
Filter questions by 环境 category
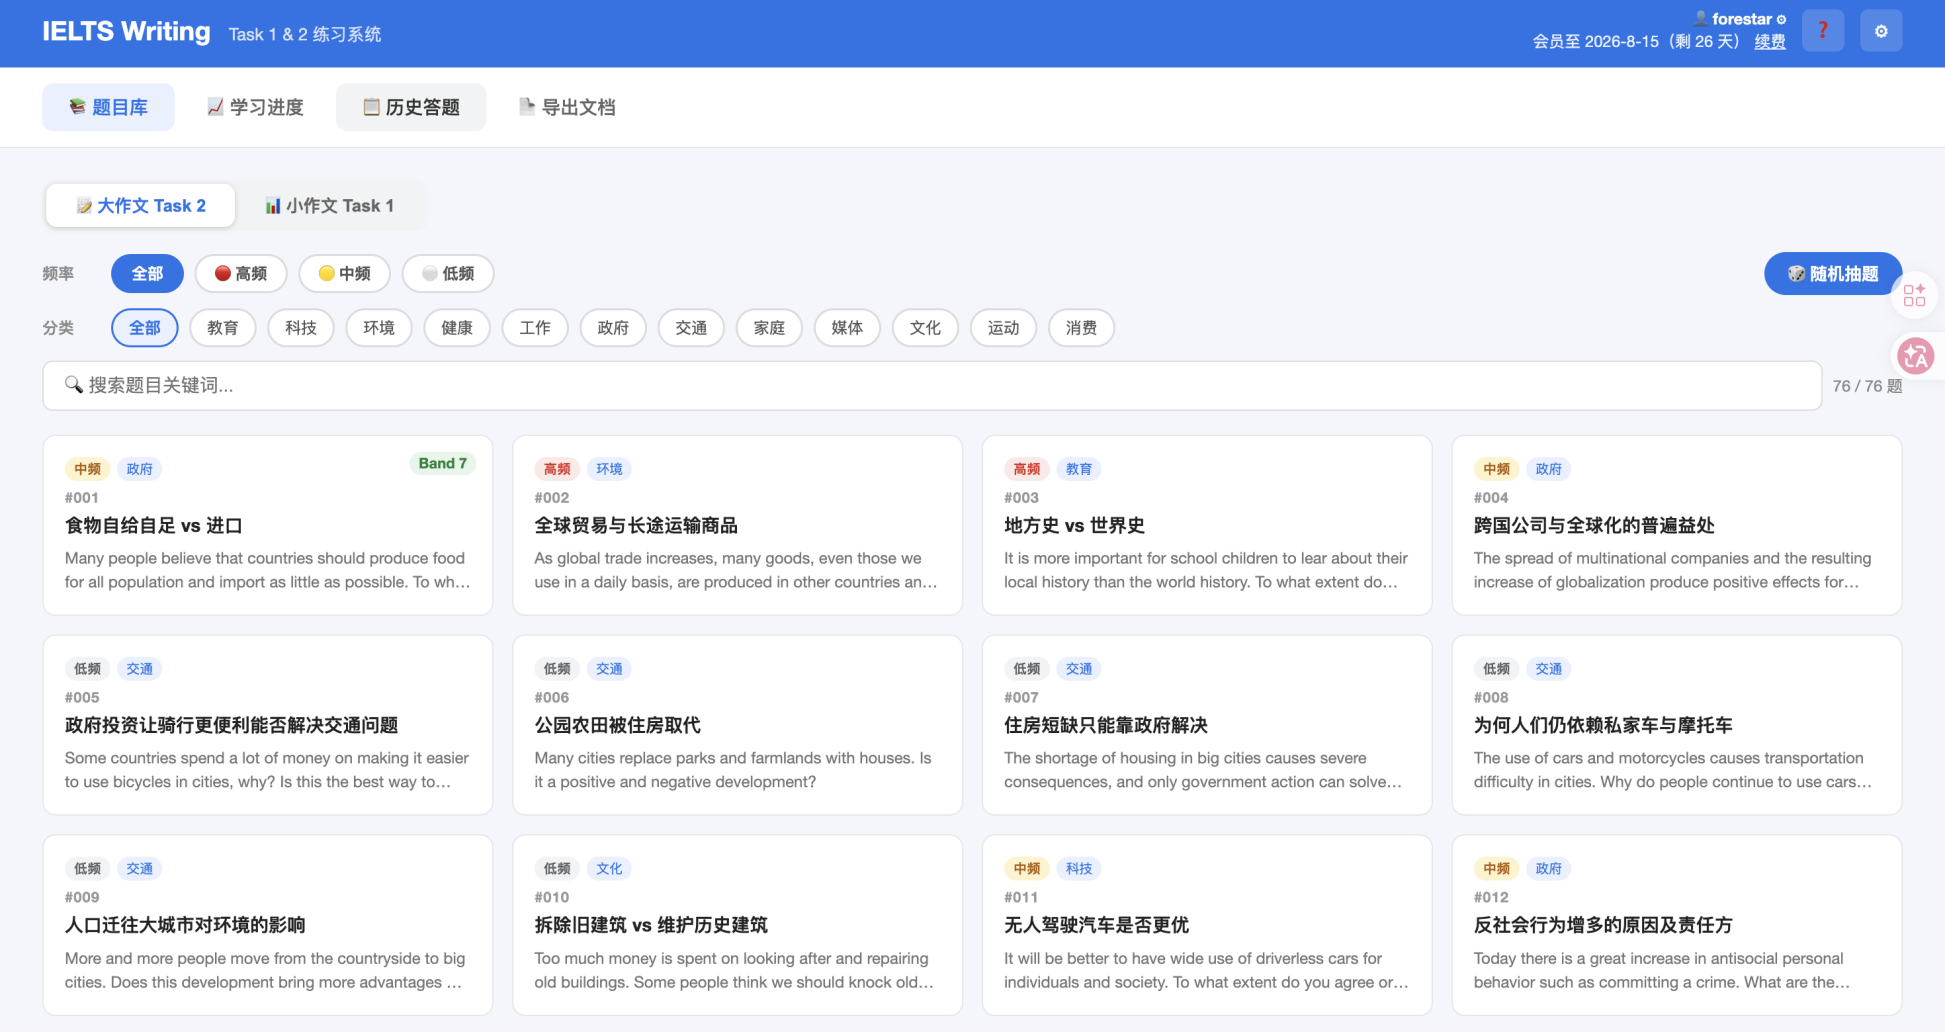[x=379, y=328]
